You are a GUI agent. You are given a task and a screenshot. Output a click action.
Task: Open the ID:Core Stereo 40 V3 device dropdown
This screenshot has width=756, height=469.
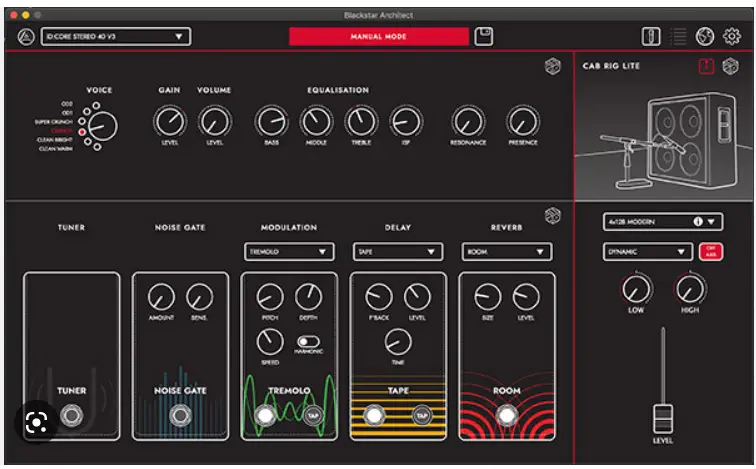click(x=116, y=37)
